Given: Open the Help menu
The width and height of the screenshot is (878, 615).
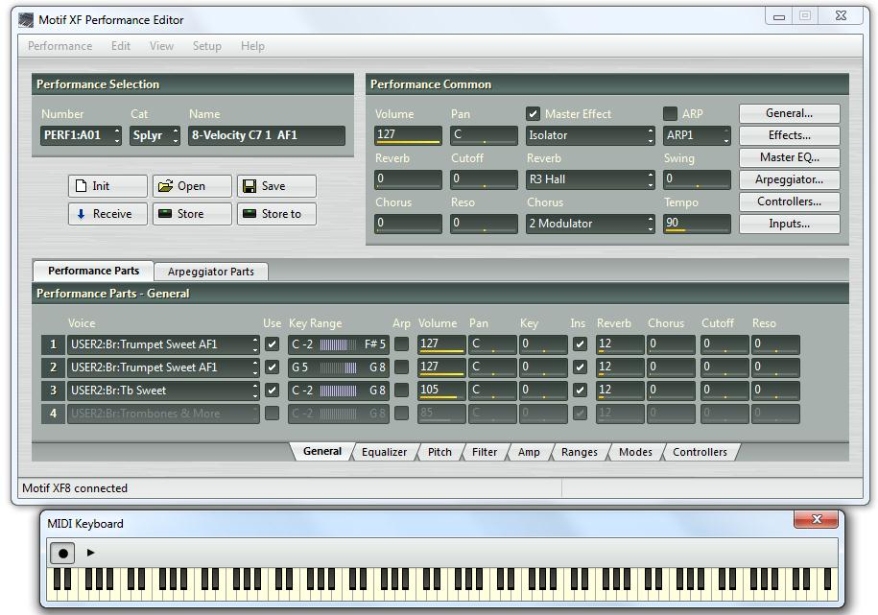Looking at the screenshot, I should pyautogui.click(x=253, y=46).
